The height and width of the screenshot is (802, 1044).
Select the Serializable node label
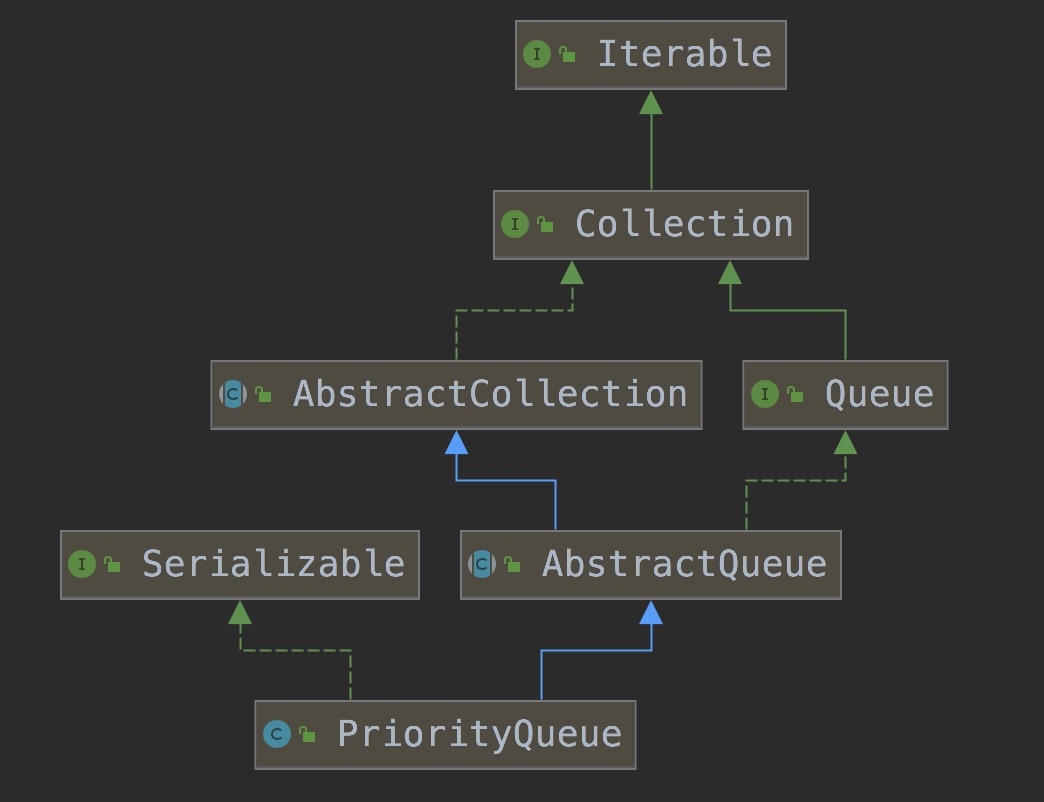coord(273,564)
